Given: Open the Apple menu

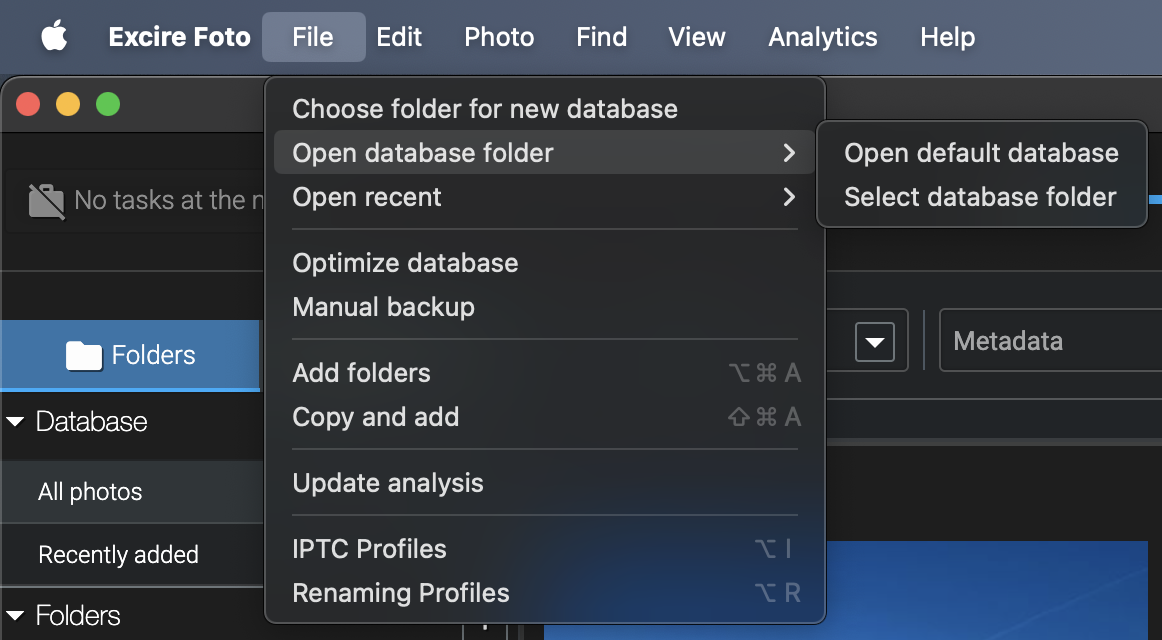Looking at the screenshot, I should pyautogui.click(x=54, y=36).
